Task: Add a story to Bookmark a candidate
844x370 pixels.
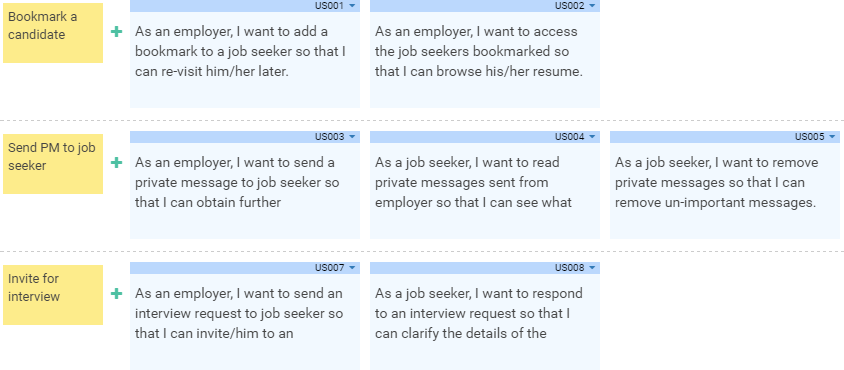Action: coord(116,32)
